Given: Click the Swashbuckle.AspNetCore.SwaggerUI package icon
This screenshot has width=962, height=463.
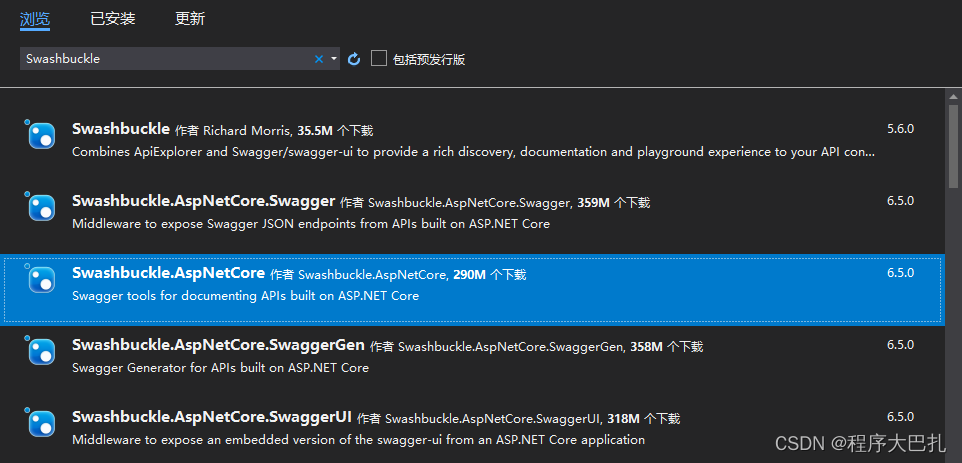Looking at the screenshot, I should pyautogui.click(x=42, y=423).
